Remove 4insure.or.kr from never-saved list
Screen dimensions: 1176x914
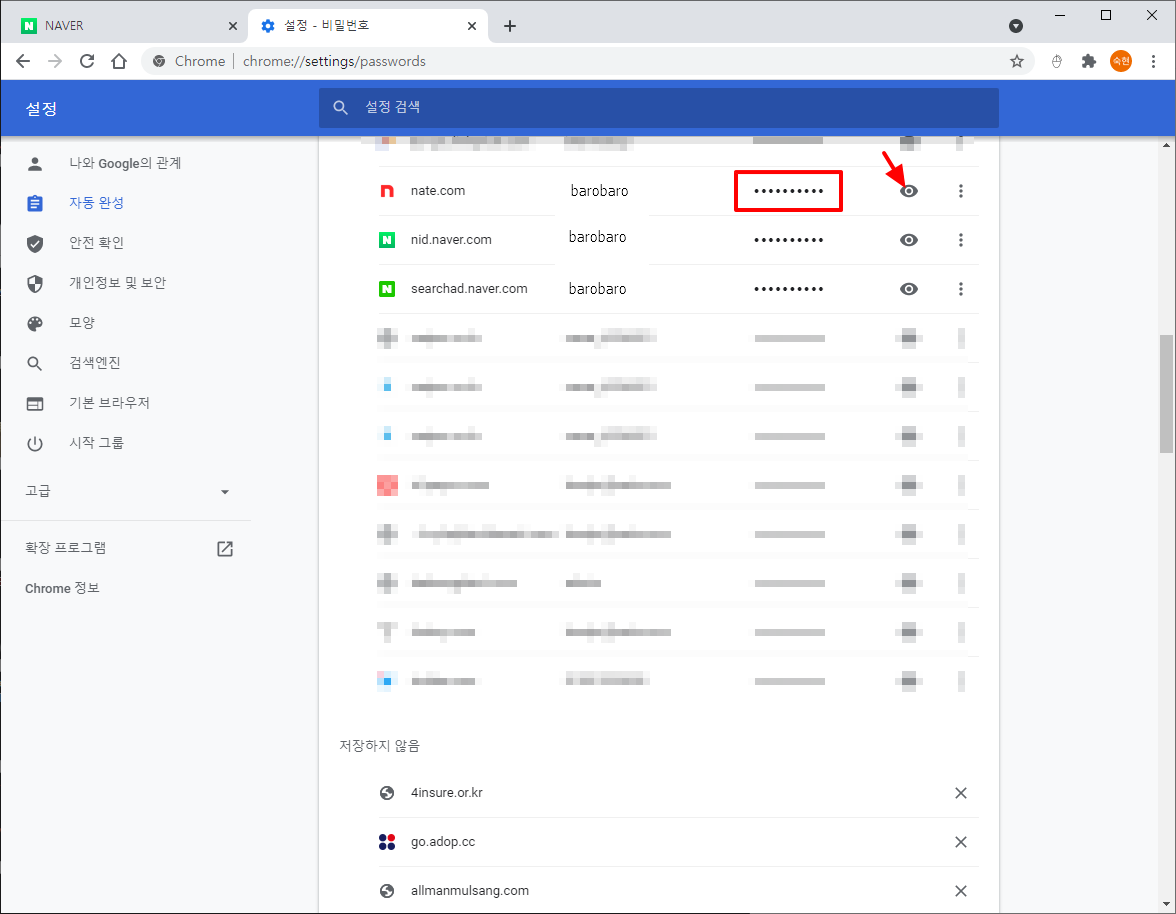pos(961,793)
